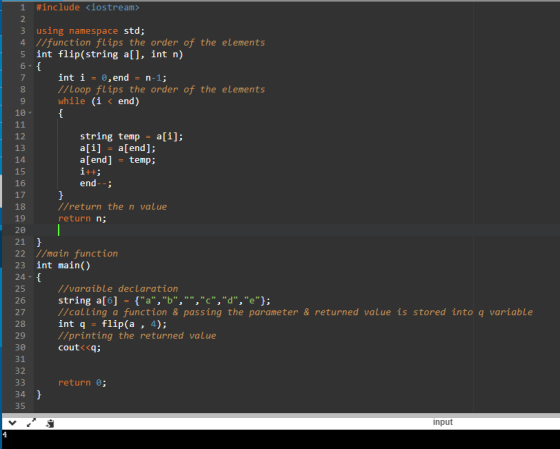Click the closing brace on line 34

click(39, 394)
